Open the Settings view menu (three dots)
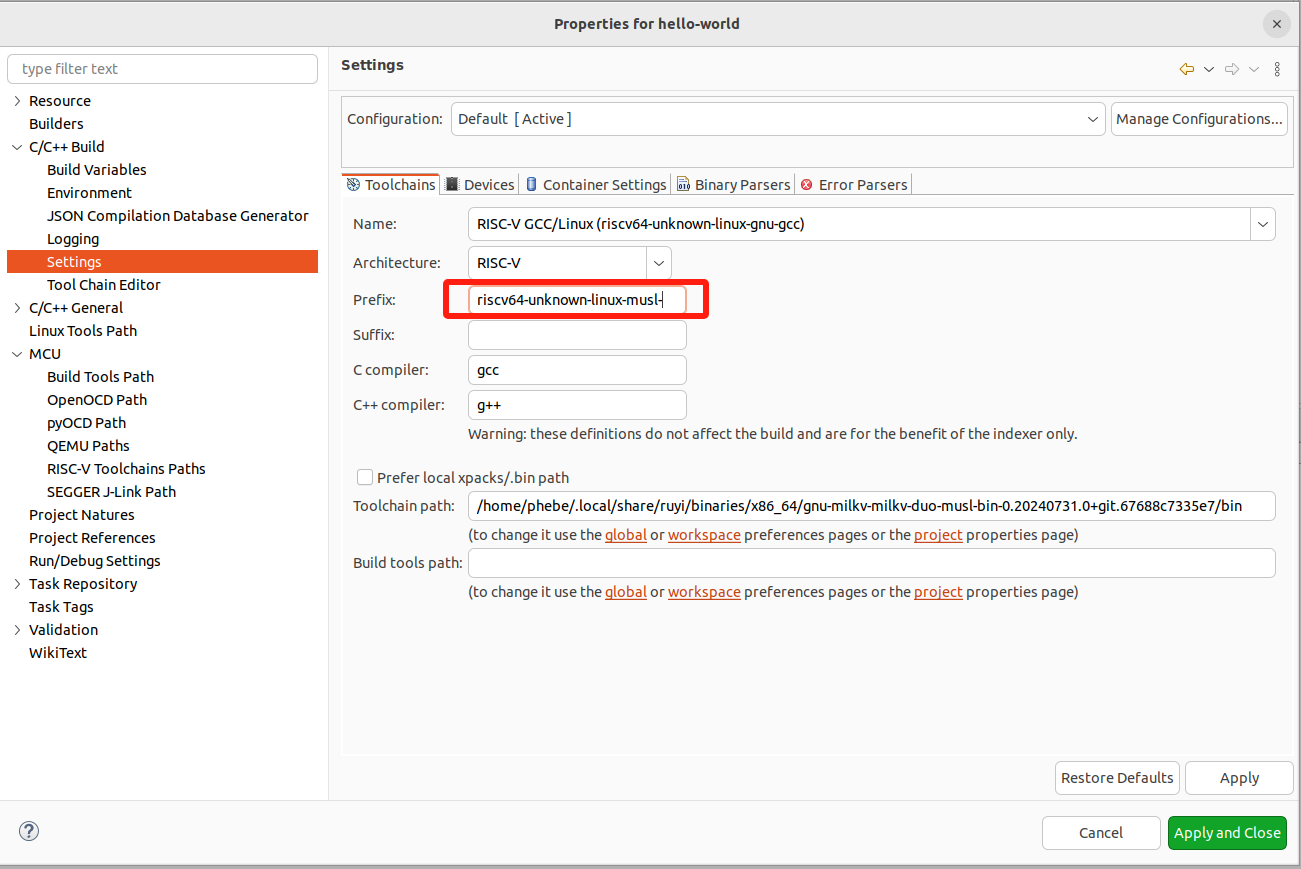1301x869 pixels. click(1277, 69)
